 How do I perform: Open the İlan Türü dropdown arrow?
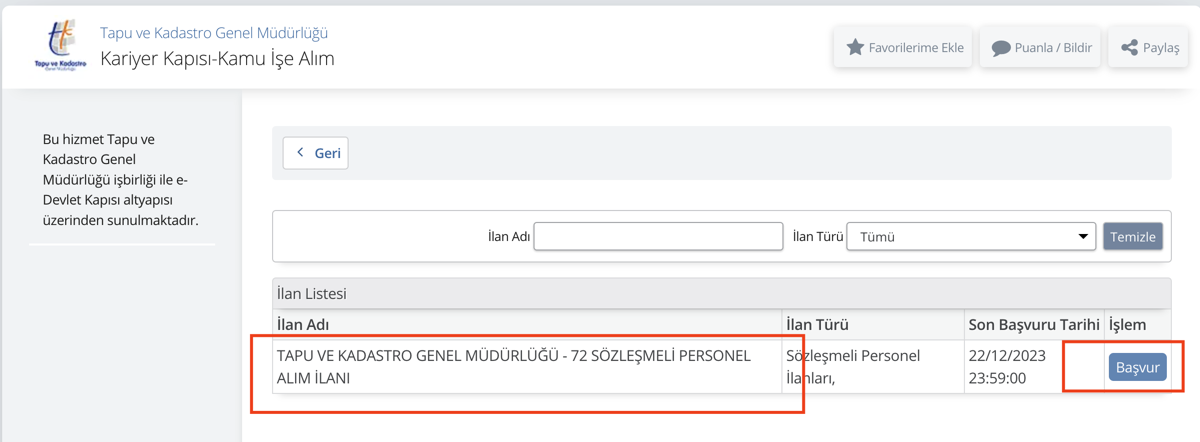point(1084,237)
